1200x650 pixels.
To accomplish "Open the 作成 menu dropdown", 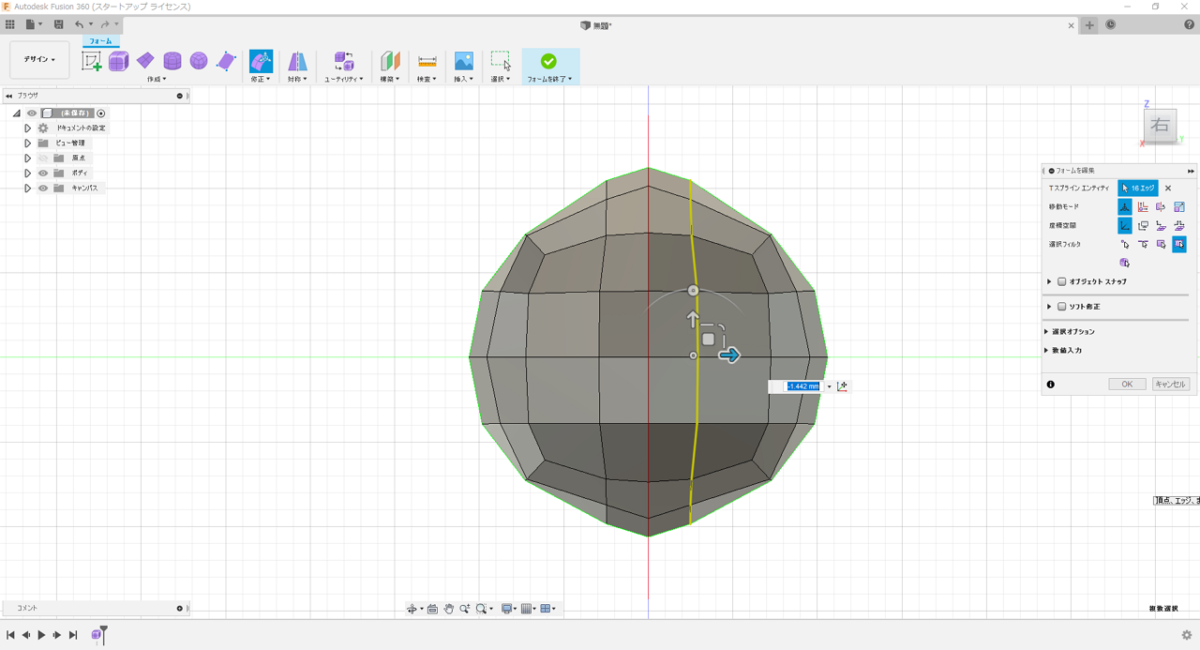I will (x=157, y=79).
